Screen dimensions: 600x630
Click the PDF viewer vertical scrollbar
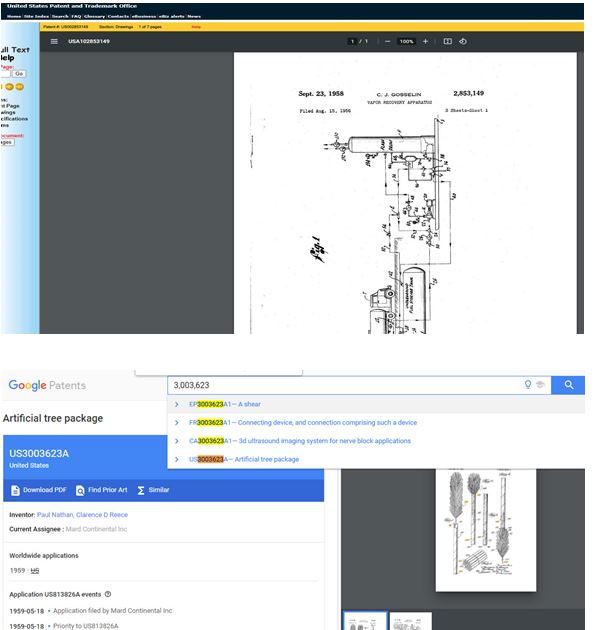pos(580,193)
